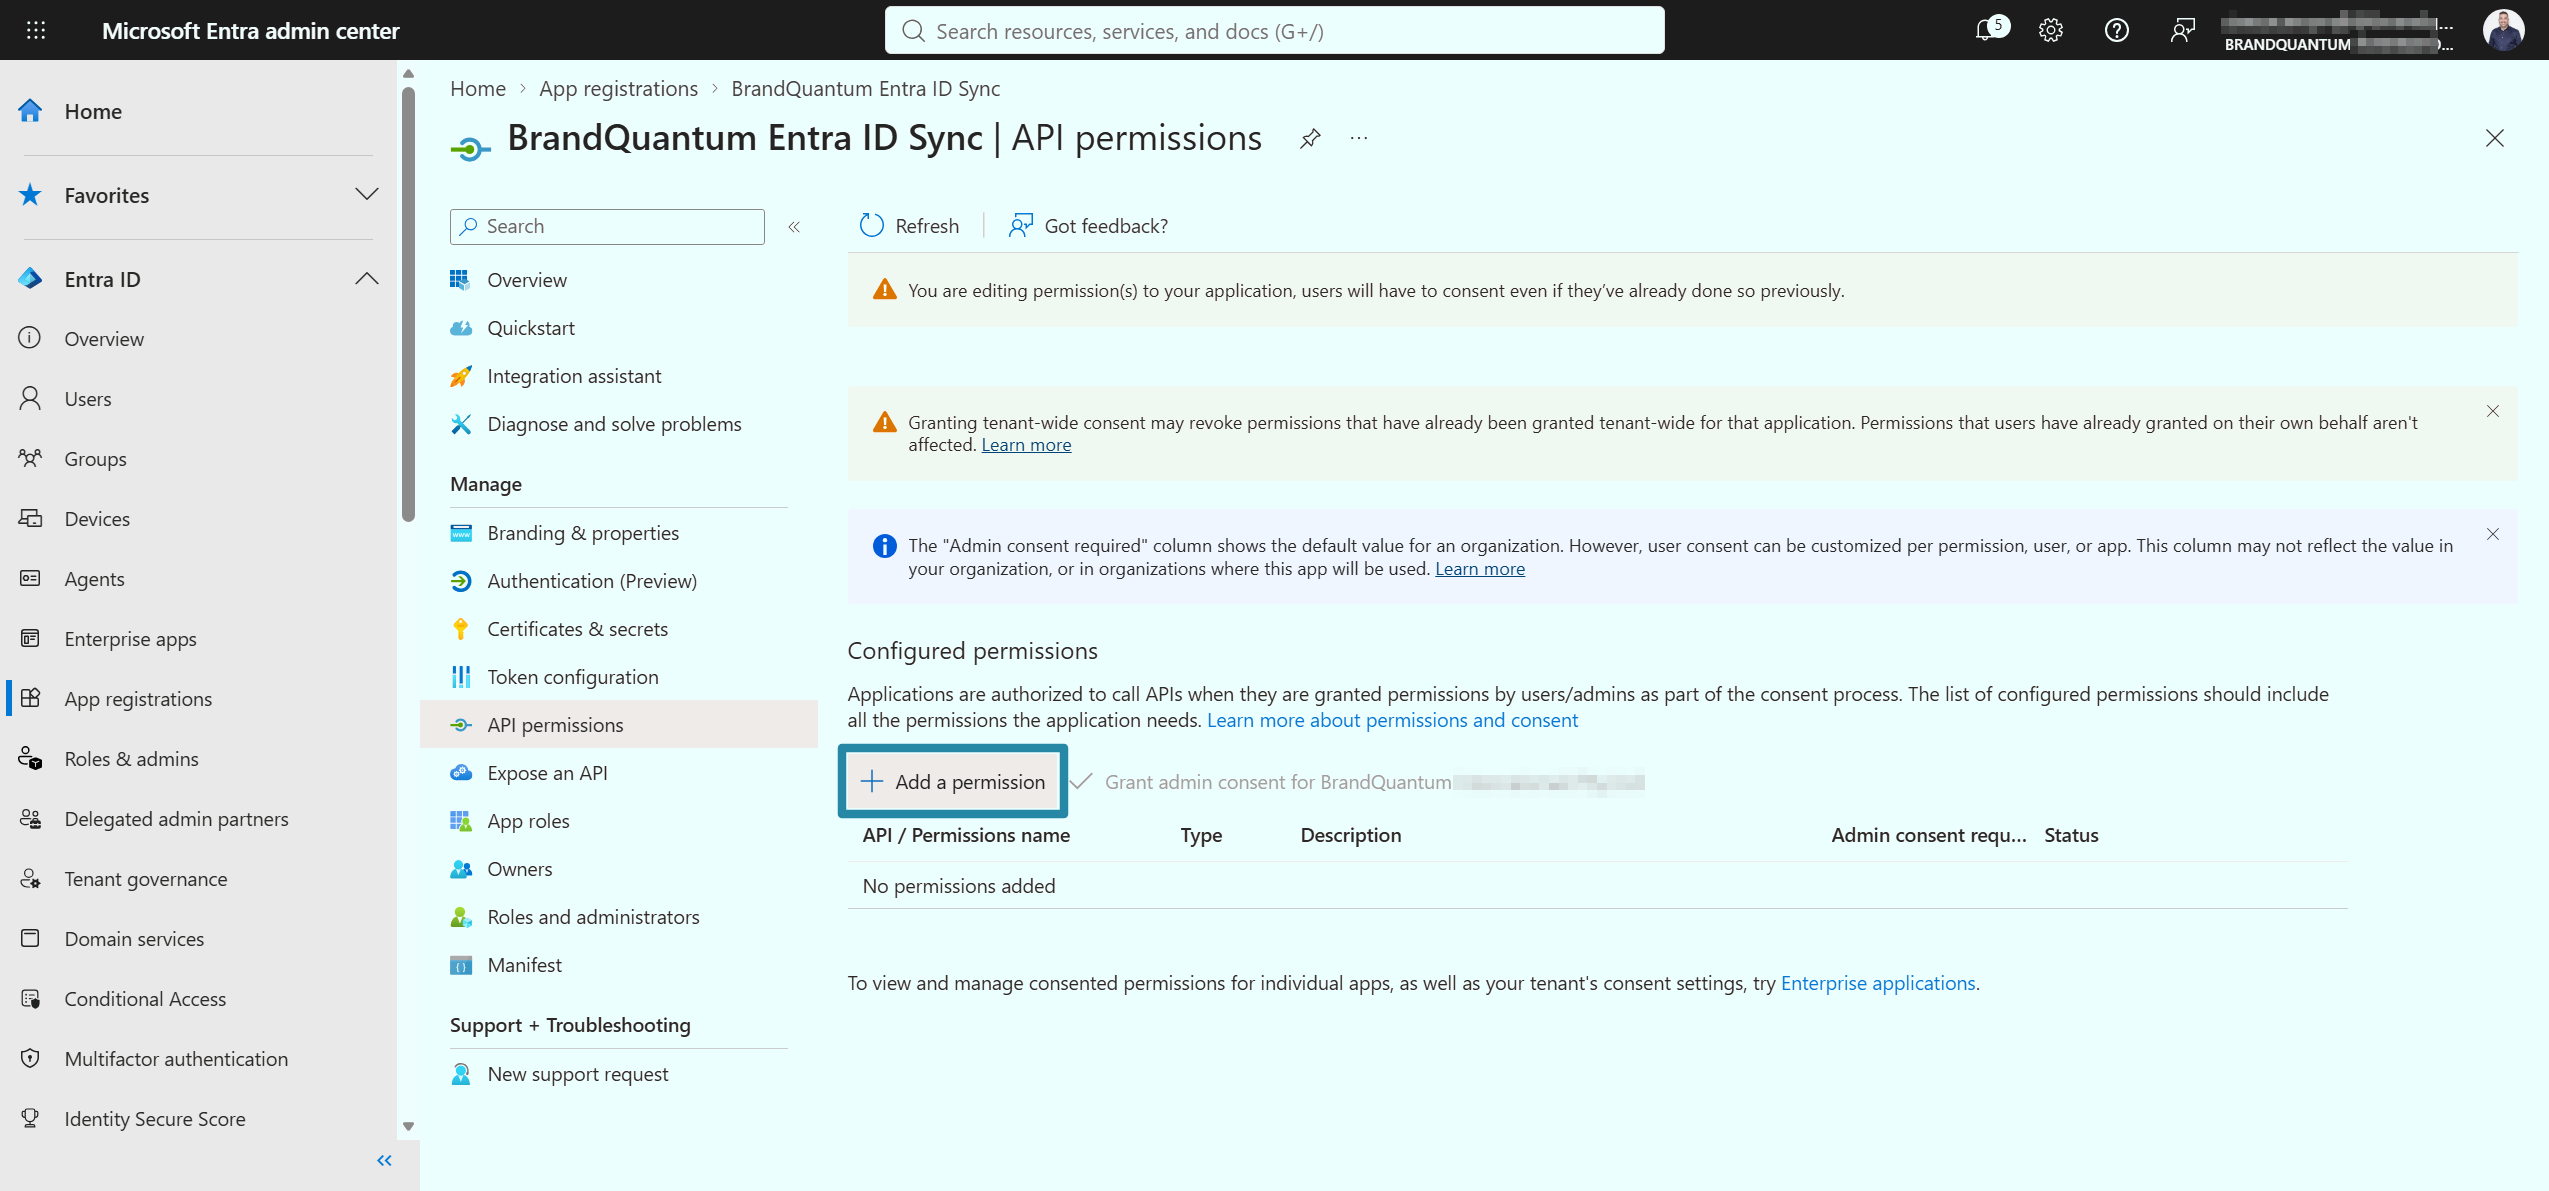This screenshot has height=1191, width=2549.
Task: Expand the Favorites section
Action: pyautogui.click(x=367, y=194)
